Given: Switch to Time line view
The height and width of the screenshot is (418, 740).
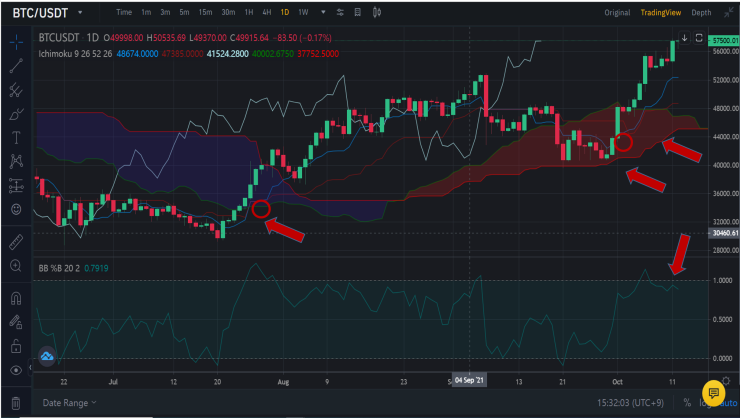Looking at the screenshot, I should (124, 12).
